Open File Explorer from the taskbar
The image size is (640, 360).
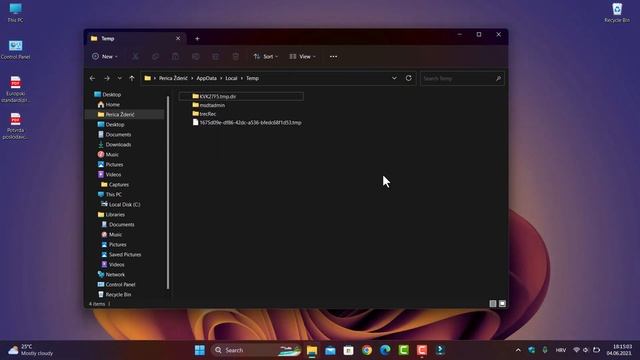pos(312,350)
